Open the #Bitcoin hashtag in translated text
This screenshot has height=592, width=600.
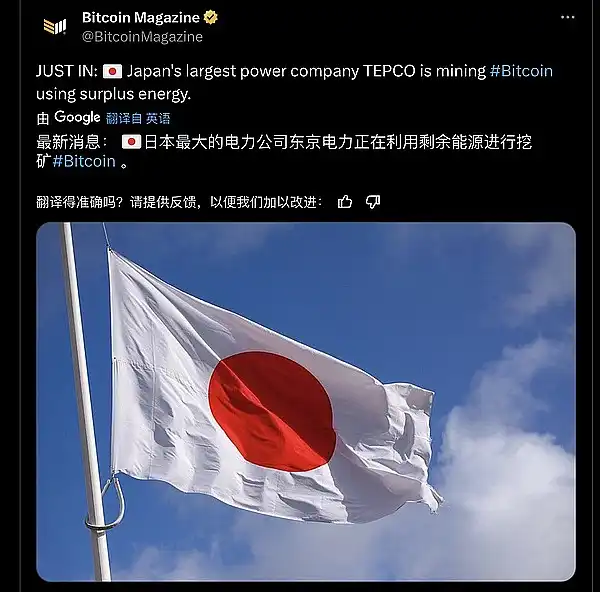(x=84, y=161)
